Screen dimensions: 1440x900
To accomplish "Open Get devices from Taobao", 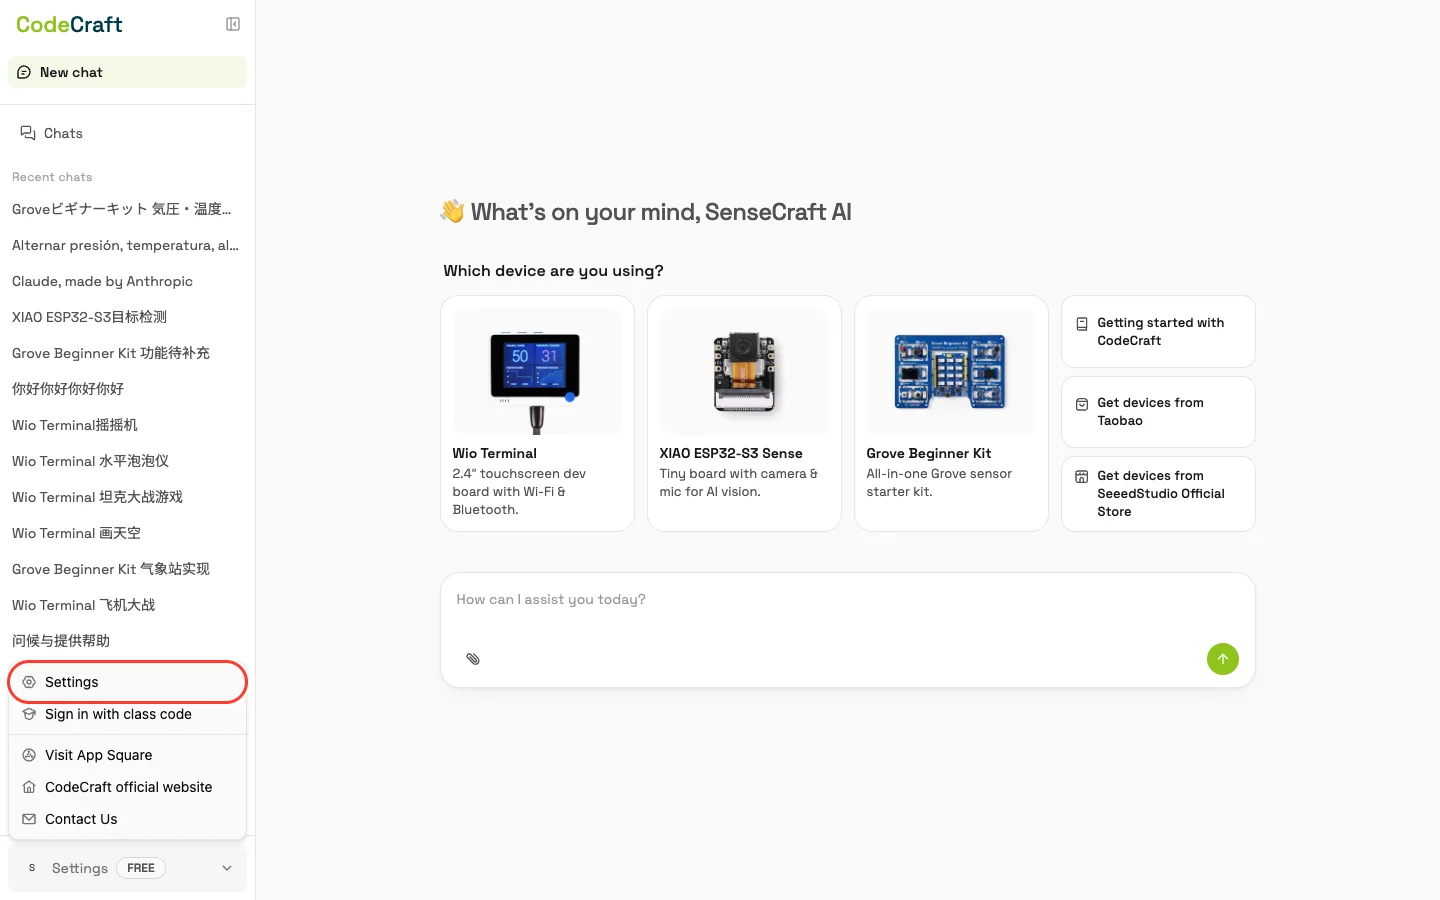I will coord(1158,412).
